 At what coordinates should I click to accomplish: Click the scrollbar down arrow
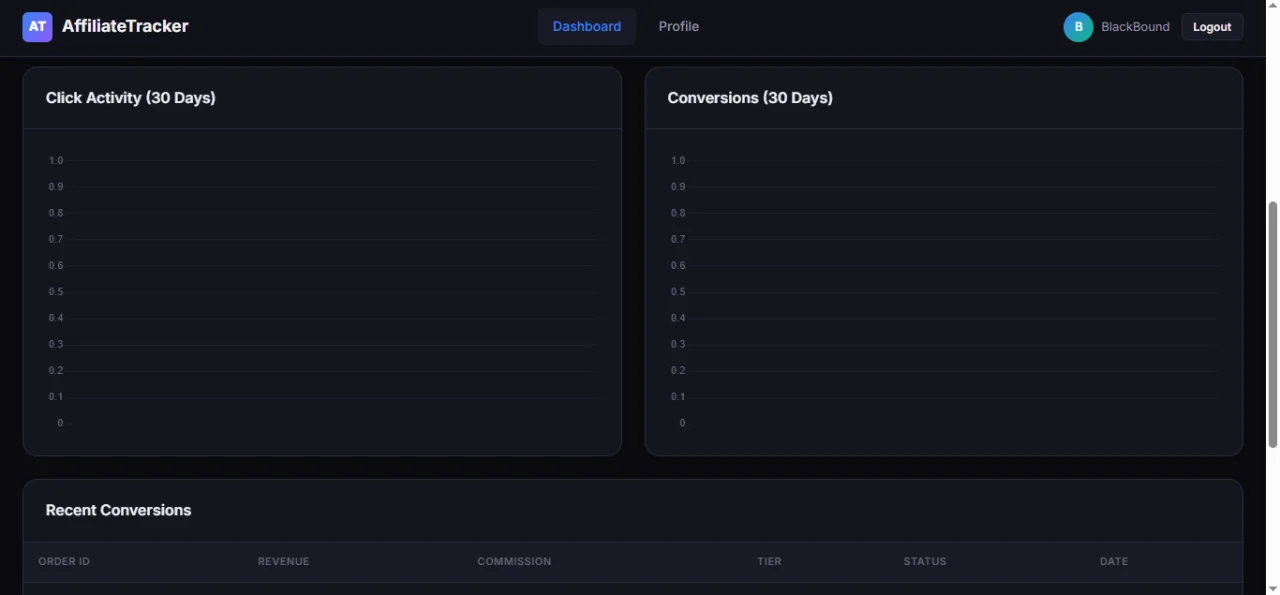(1273, 588)
